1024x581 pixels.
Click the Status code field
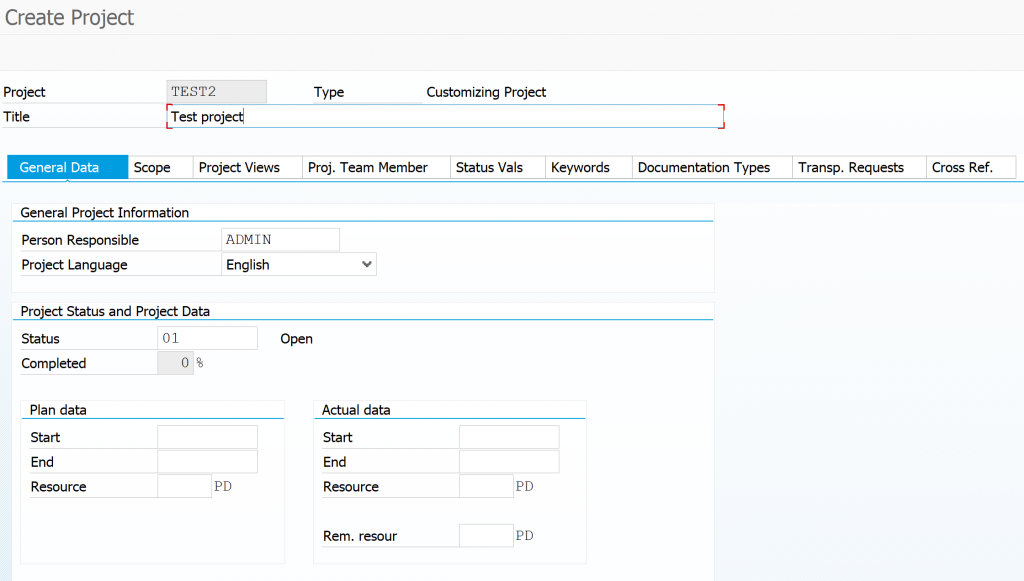207,338
